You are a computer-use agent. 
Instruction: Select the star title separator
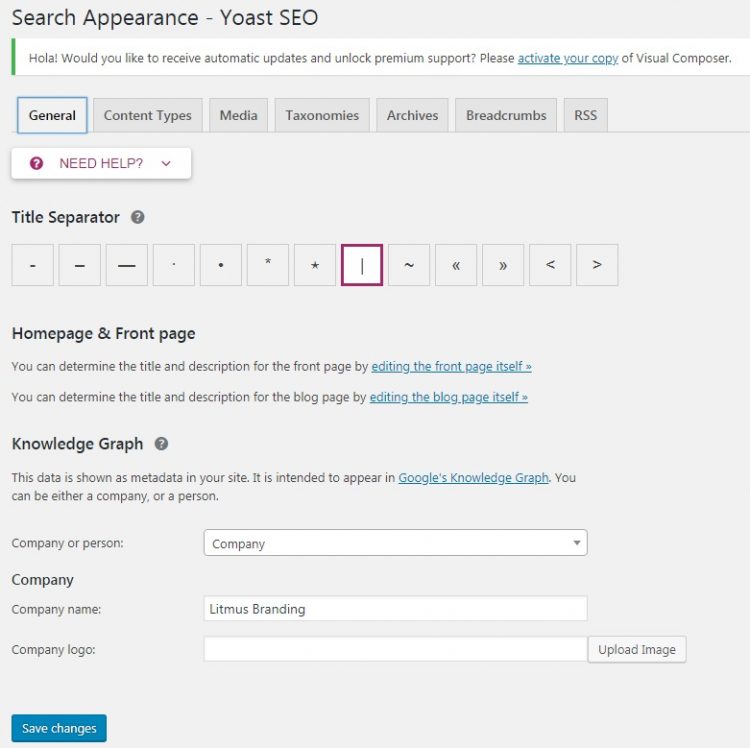point(315,265)
